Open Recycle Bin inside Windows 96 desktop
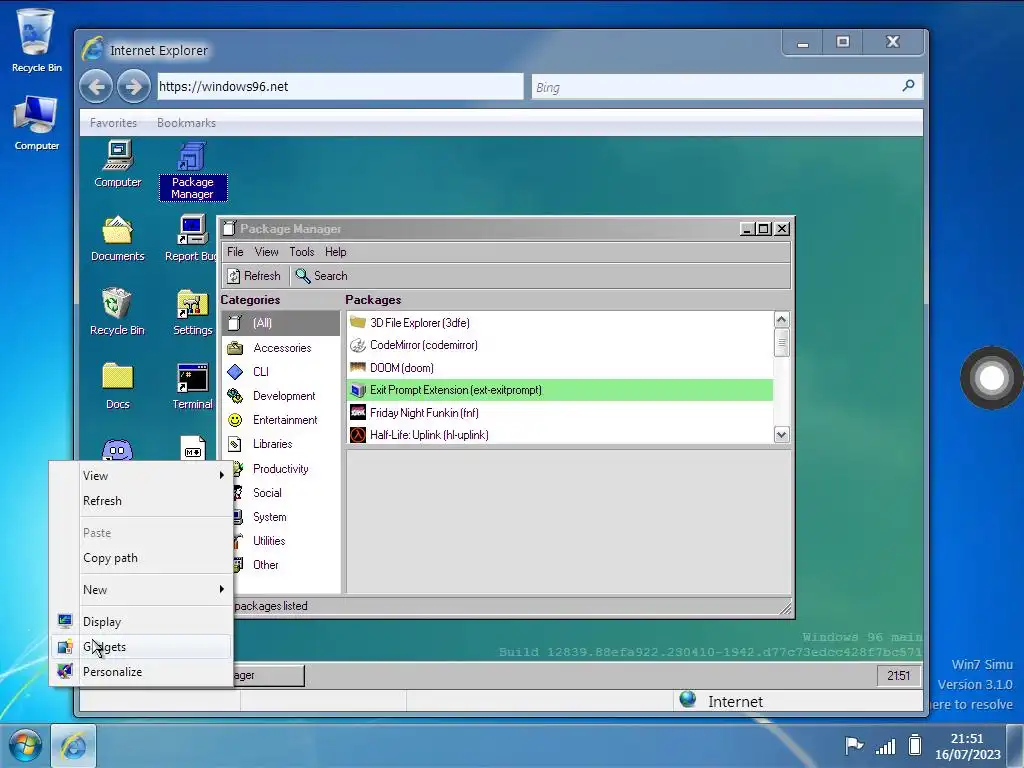 pos(117,312)
